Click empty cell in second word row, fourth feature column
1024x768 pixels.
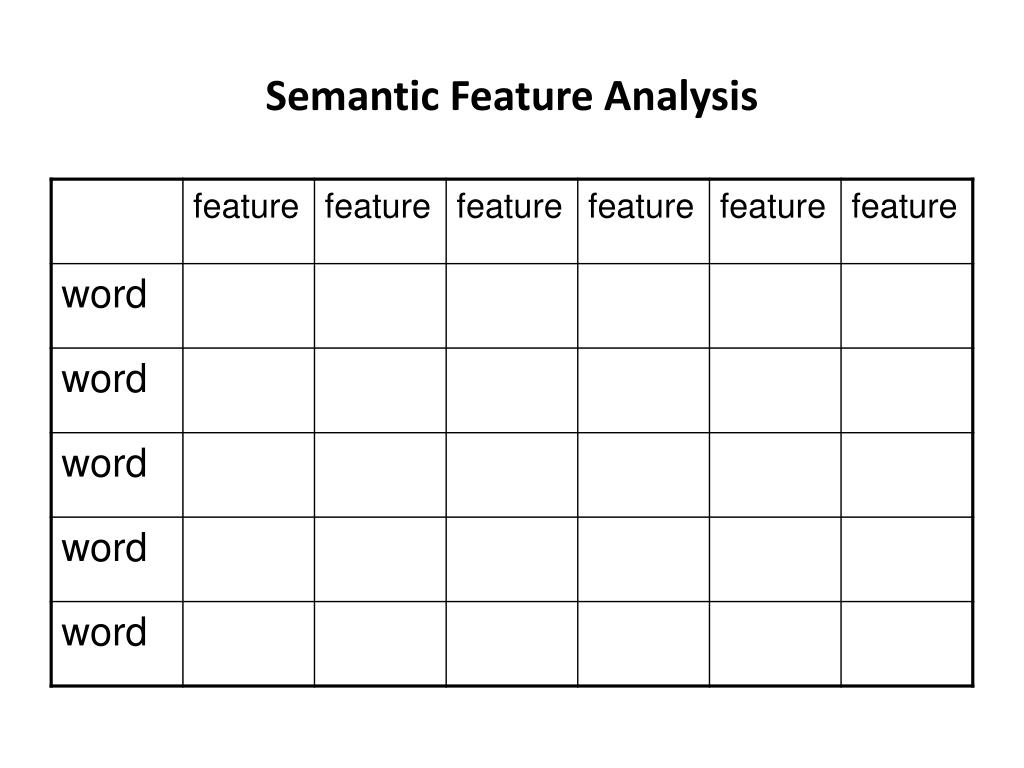click(x=643, y=390)
